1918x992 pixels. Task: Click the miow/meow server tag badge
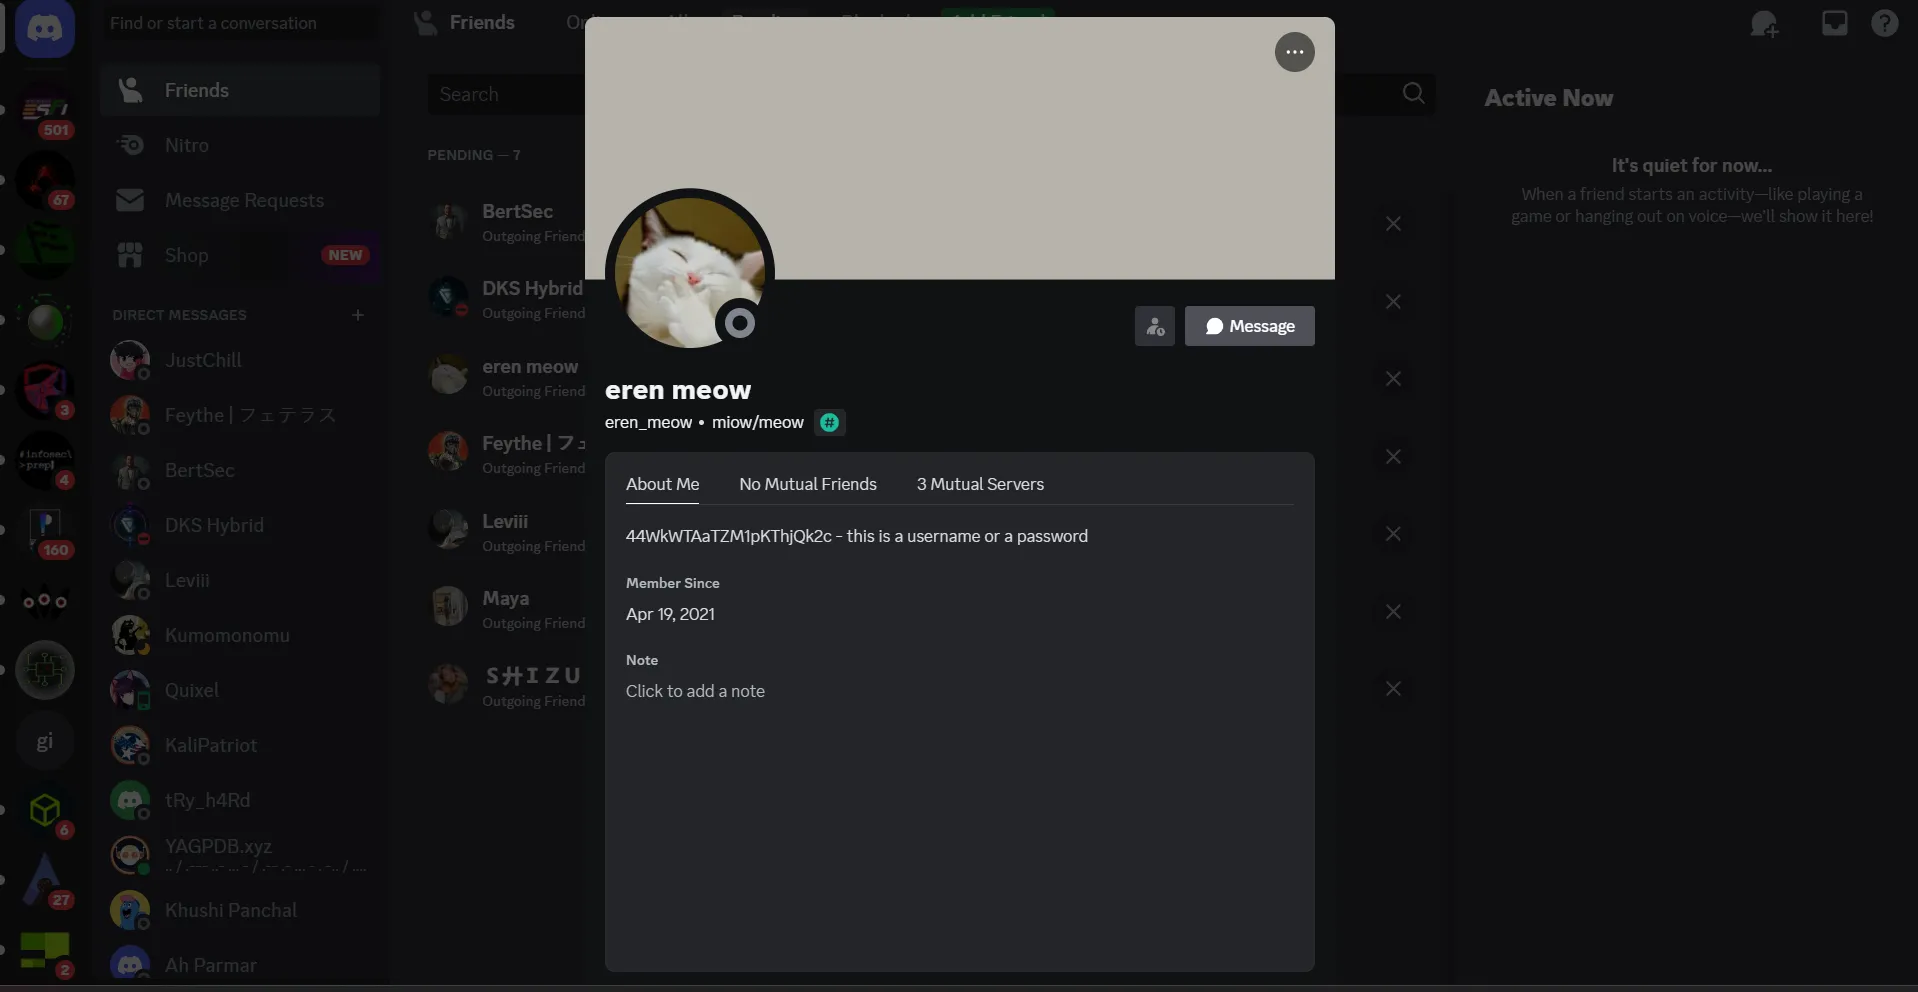pos(829,423)
